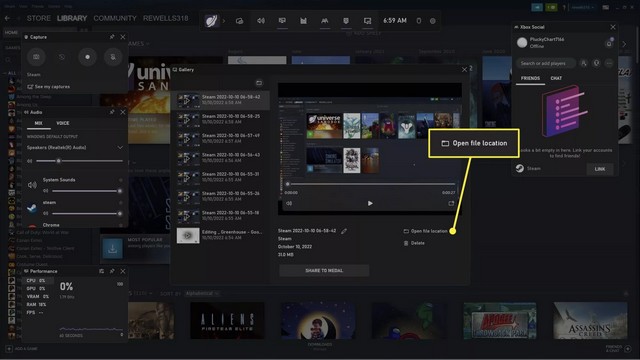Click find people icon in Xbox Social
Image resolution: width=640 pixels, height=360 pixels.
point(584,63)
